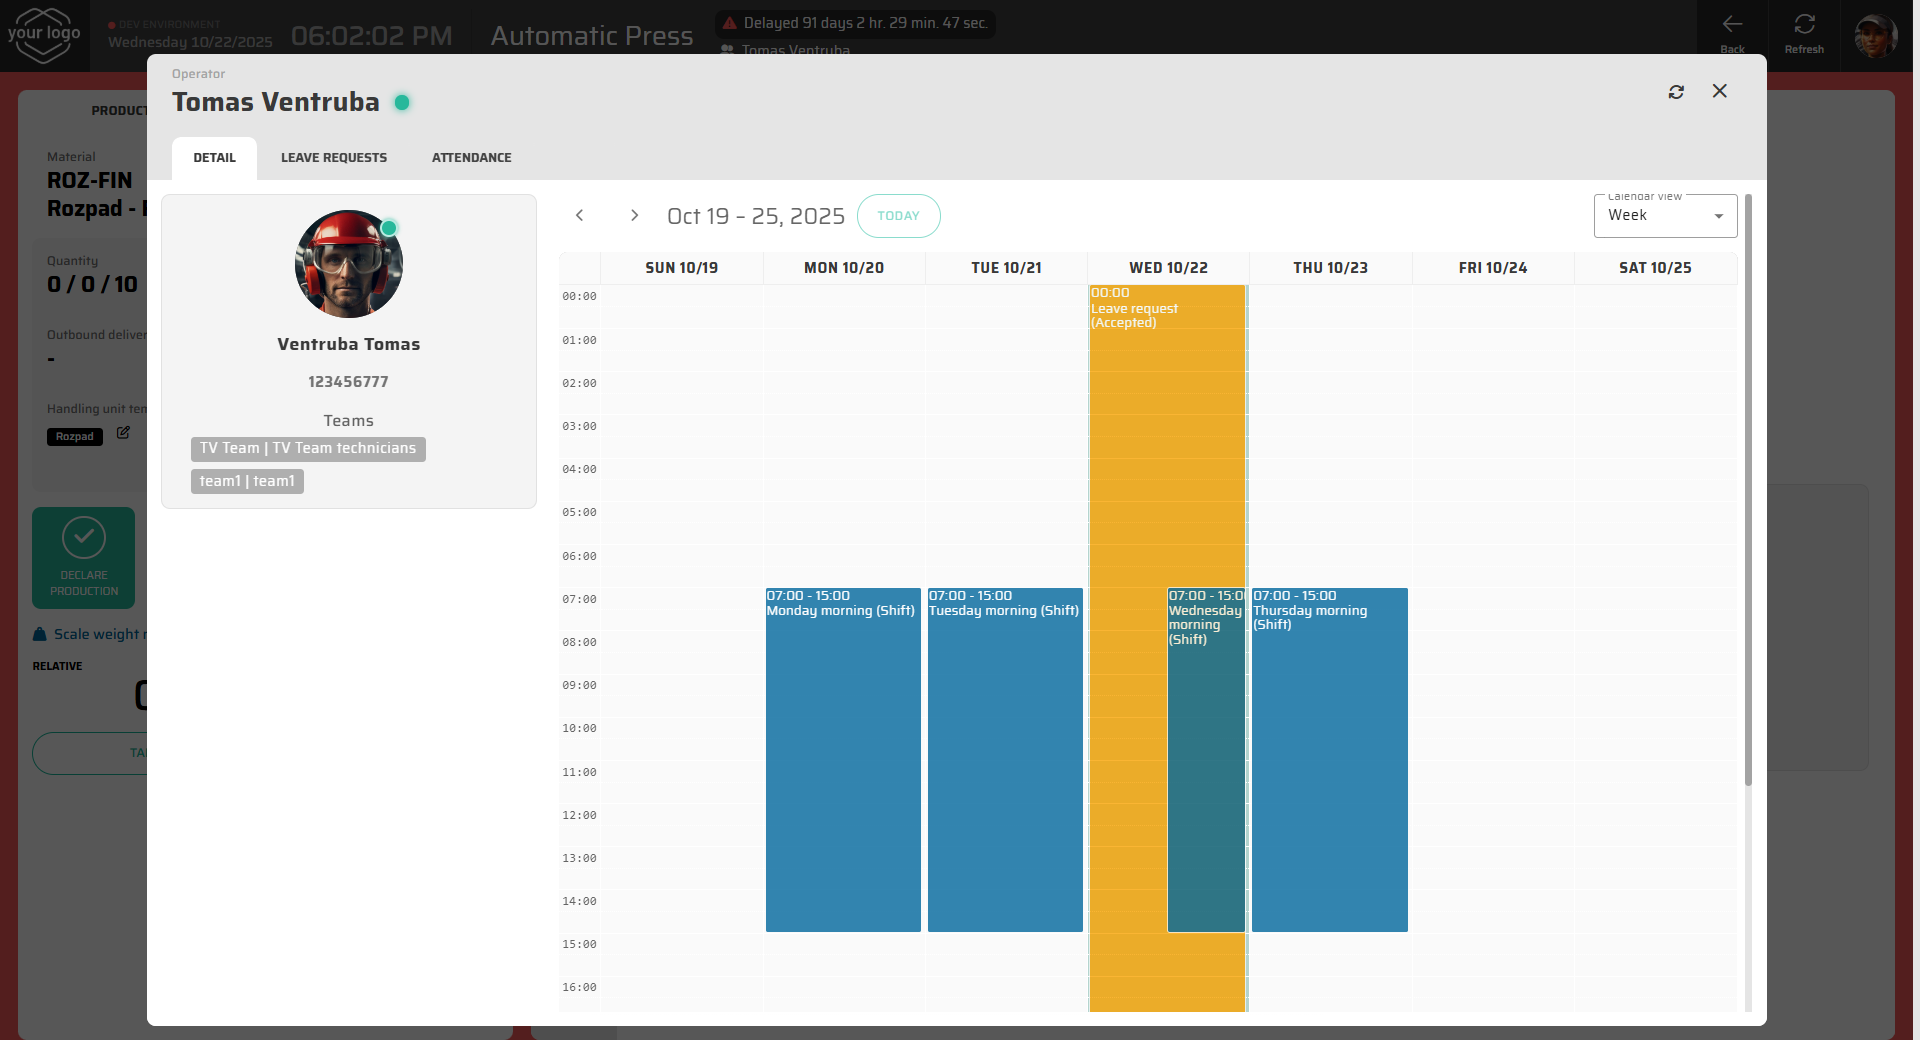Open the Calendar view dropdown
Screen dimensions: 1920x1040
(1664, 216)
